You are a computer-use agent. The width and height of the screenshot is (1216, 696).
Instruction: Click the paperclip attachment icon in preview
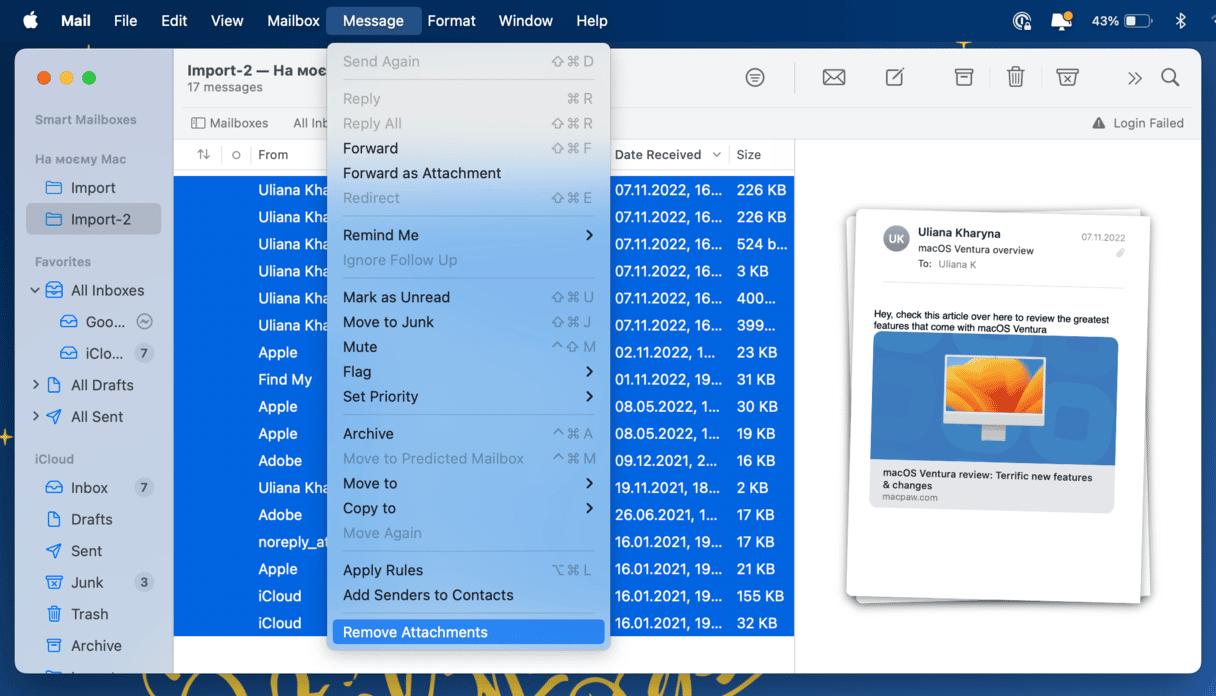coord(1120,253)
